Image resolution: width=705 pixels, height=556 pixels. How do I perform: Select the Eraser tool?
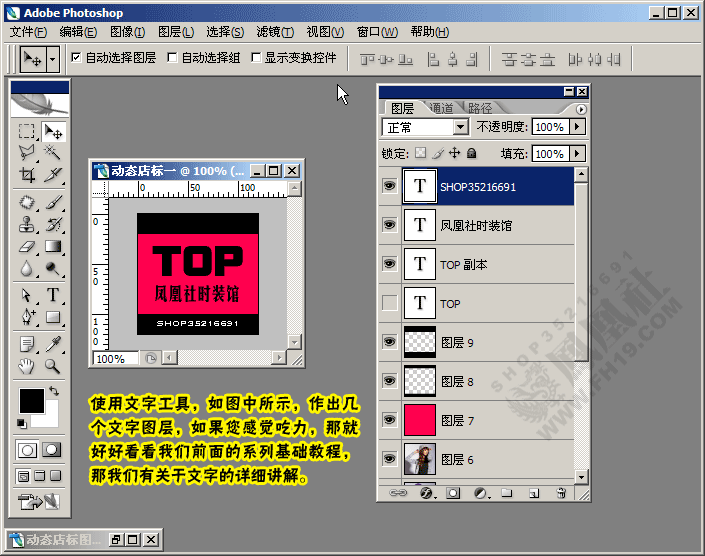coord(27,246)
